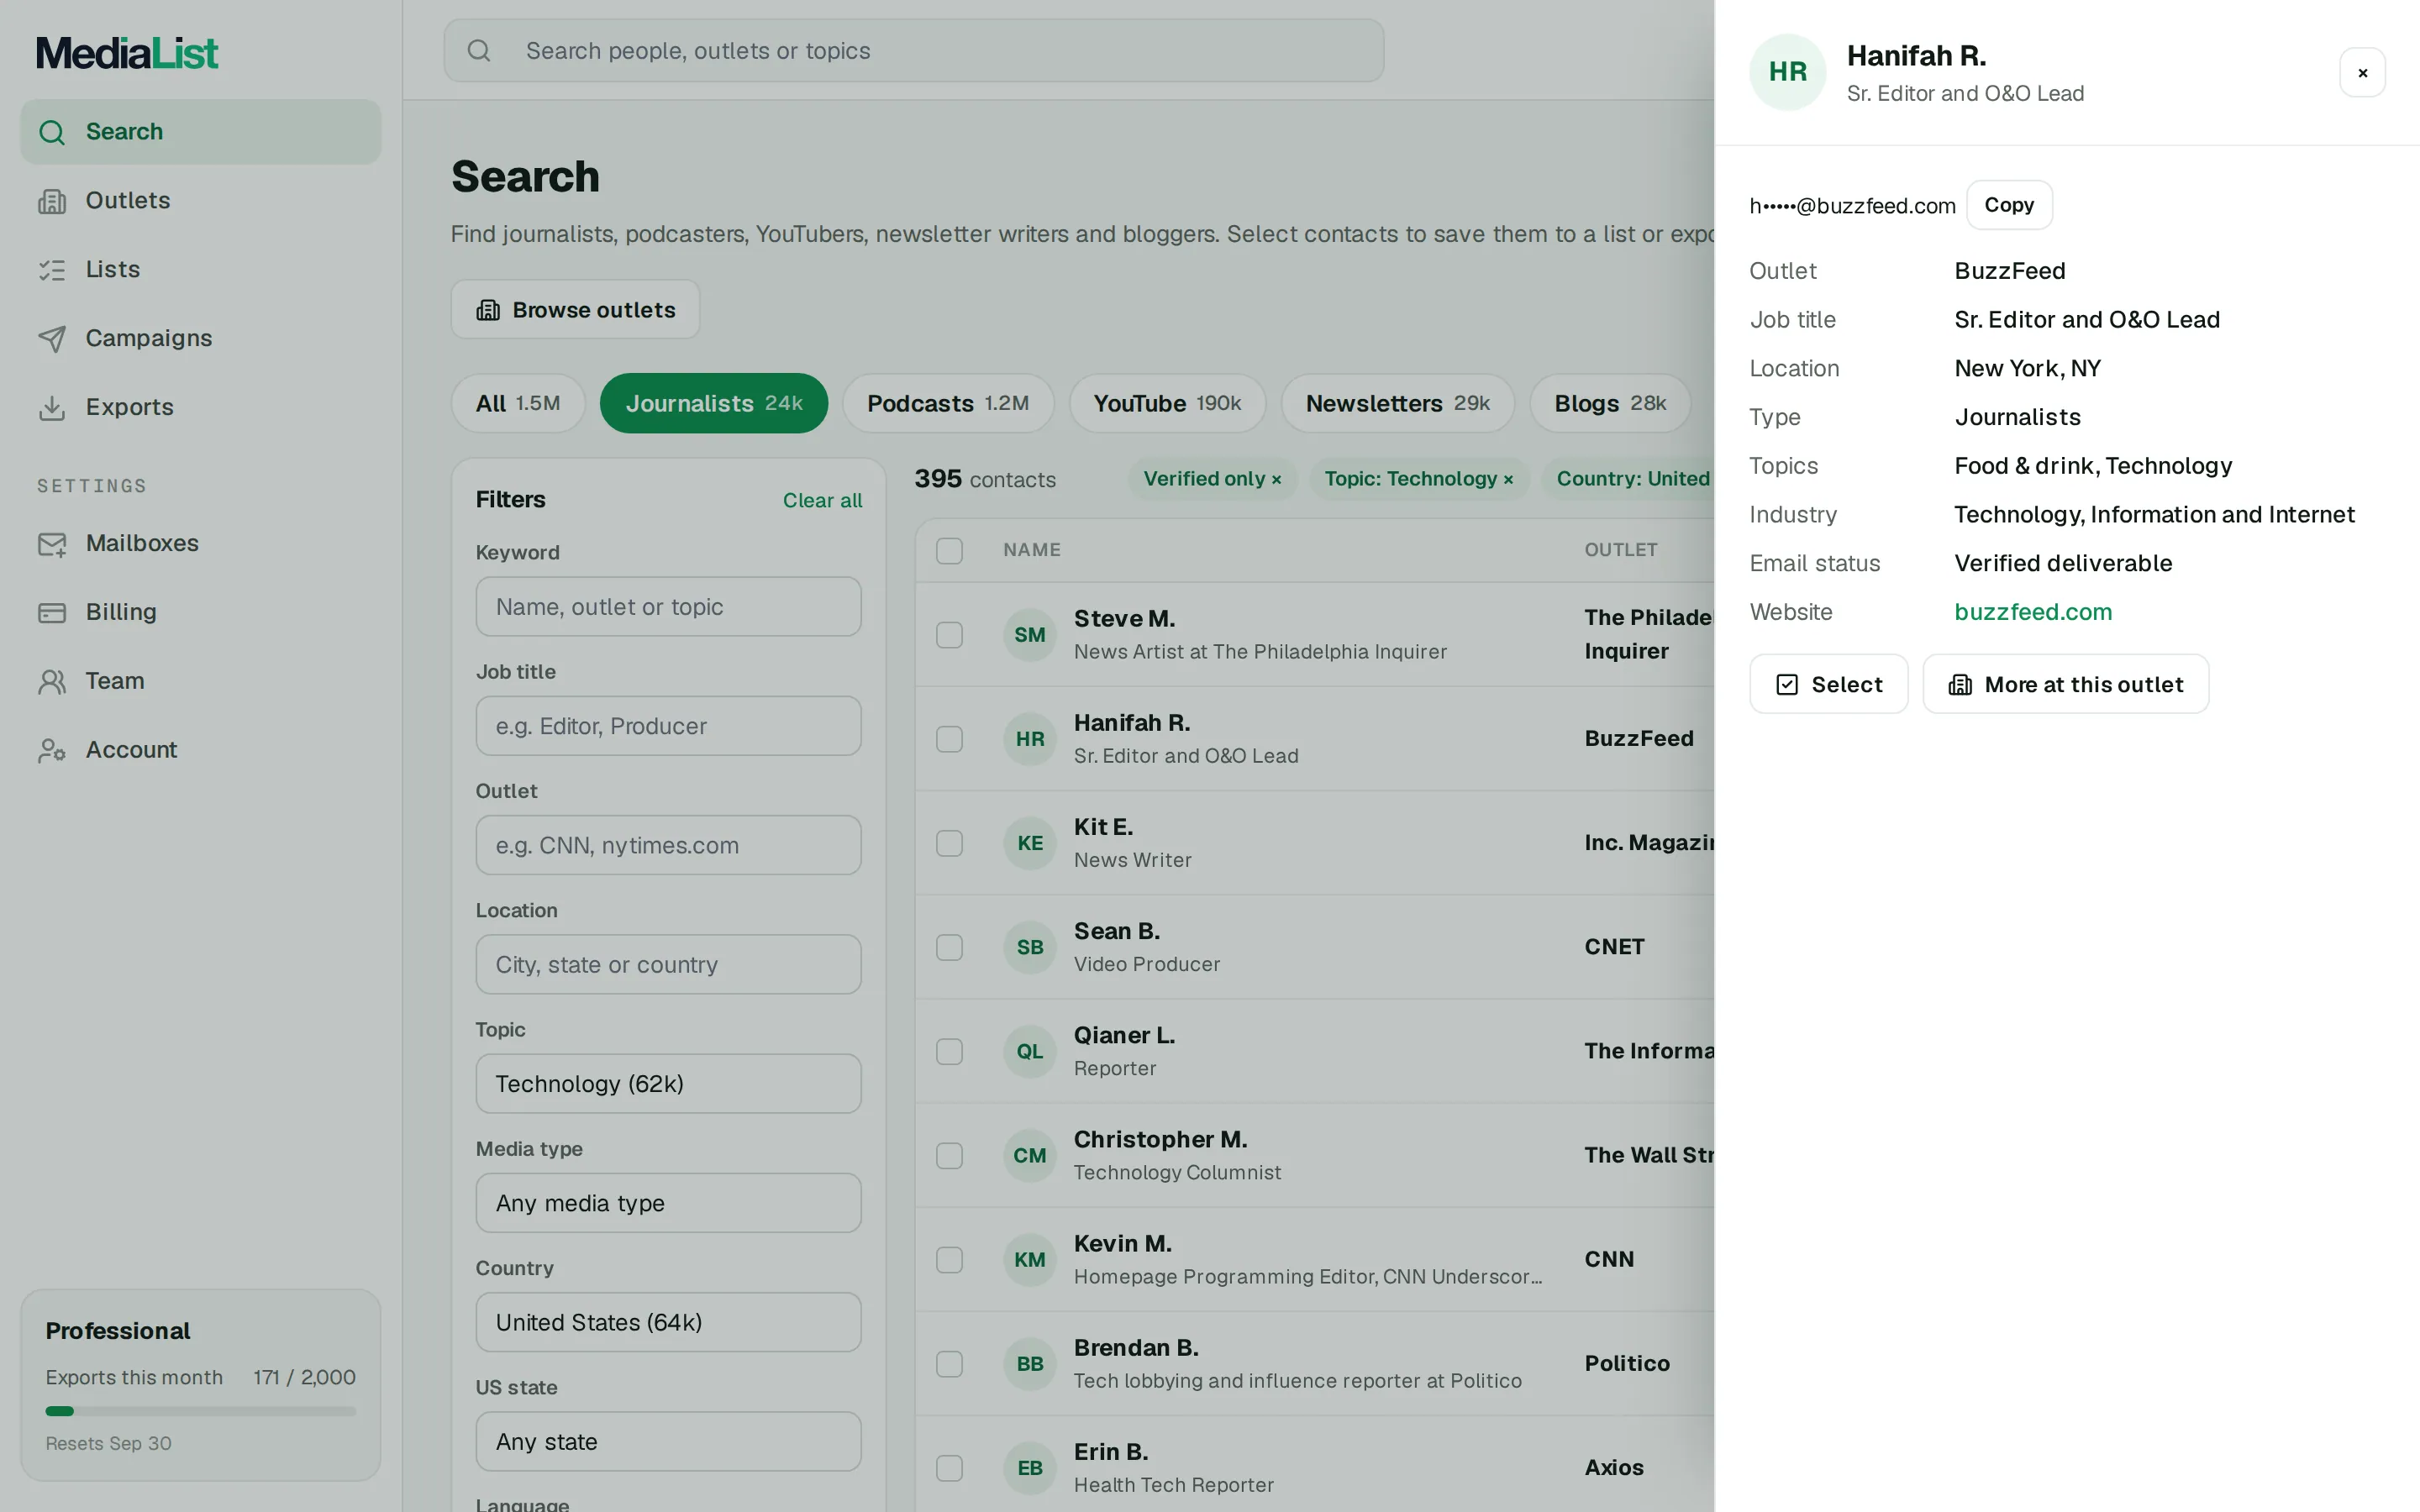
Task: Click the Location filter input
Action: click(x=668, y=964)
